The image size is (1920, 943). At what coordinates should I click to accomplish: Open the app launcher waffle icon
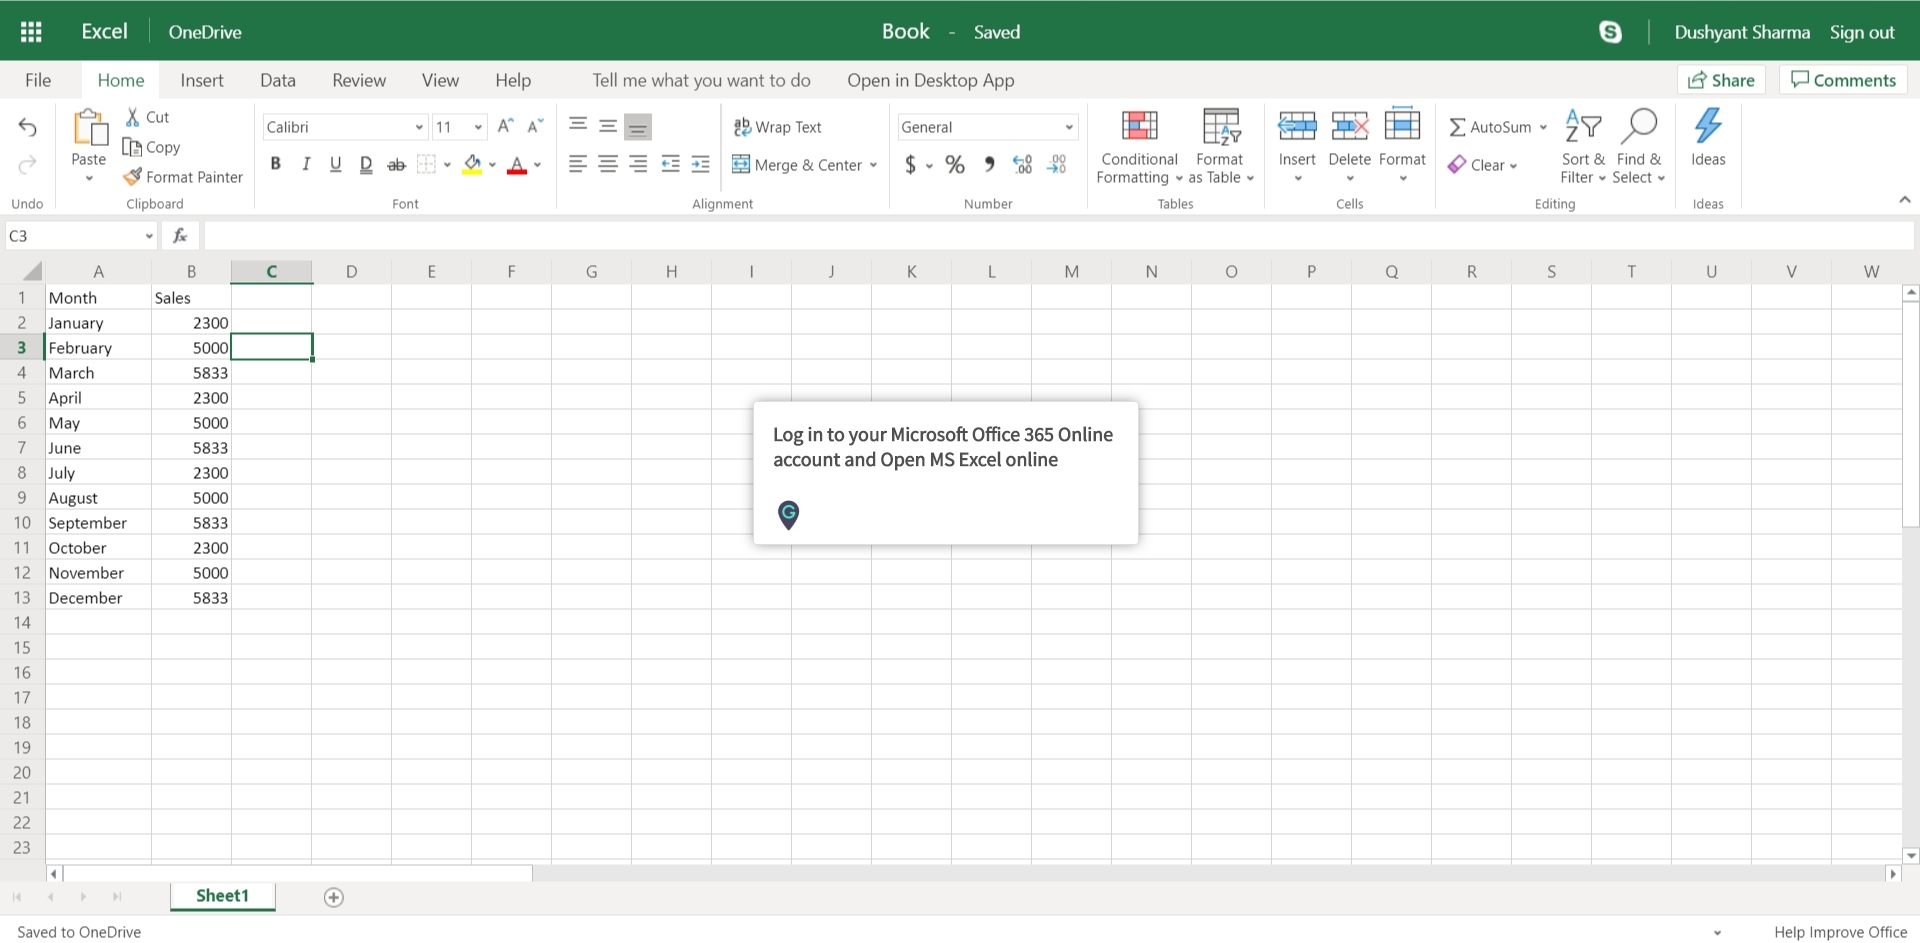click(x=31, y=32)
